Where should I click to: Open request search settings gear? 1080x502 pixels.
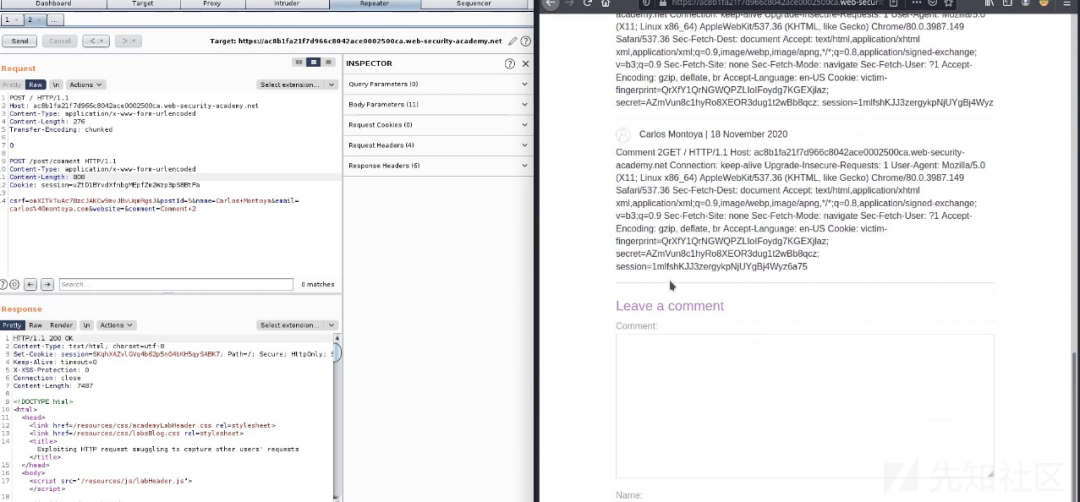tap(14, 284)
